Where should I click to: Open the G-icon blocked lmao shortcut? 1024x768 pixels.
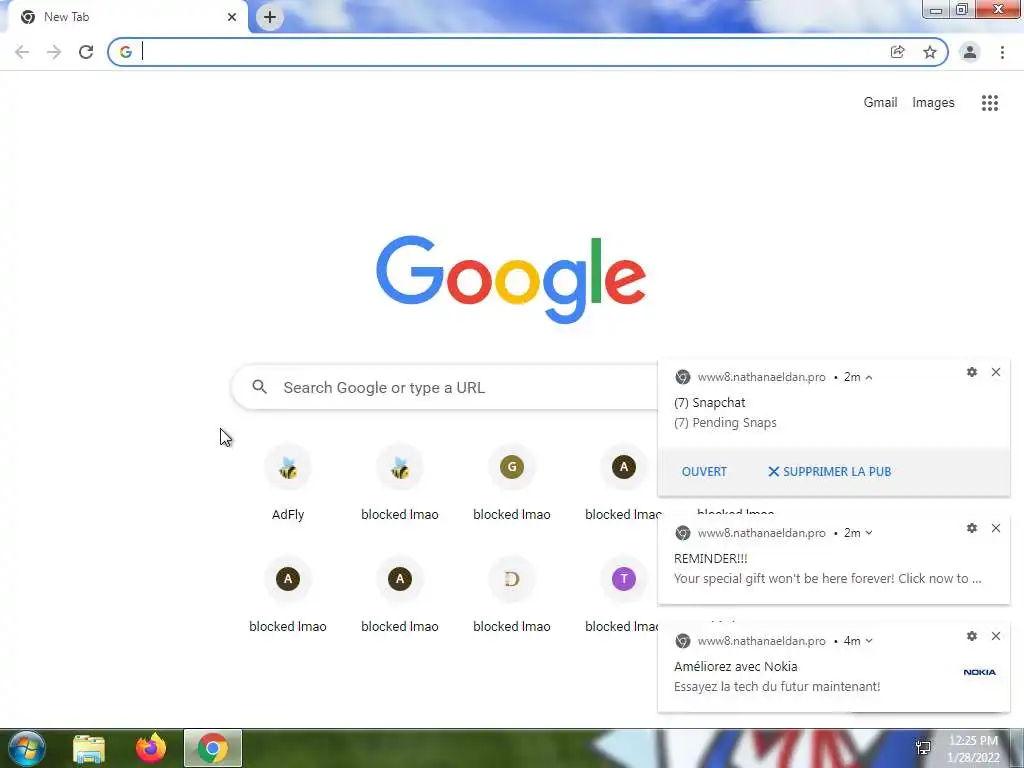click(512, 483)
